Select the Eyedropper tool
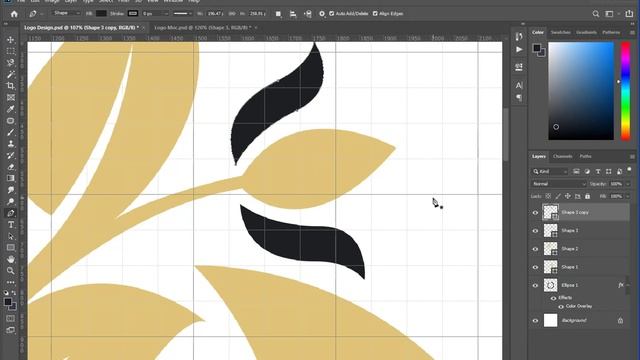The image size is (640, 360). click(11, 109)
